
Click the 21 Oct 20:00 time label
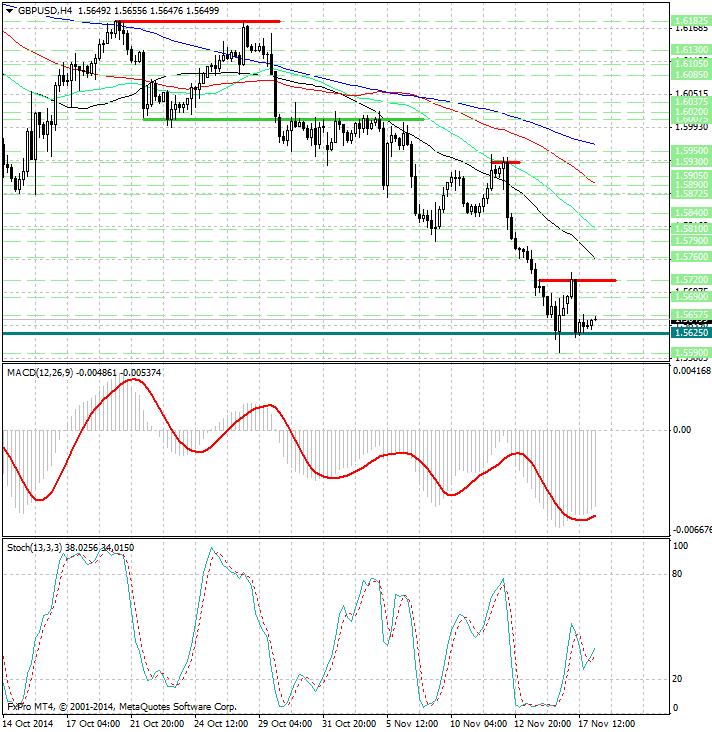tap(157, 724)
